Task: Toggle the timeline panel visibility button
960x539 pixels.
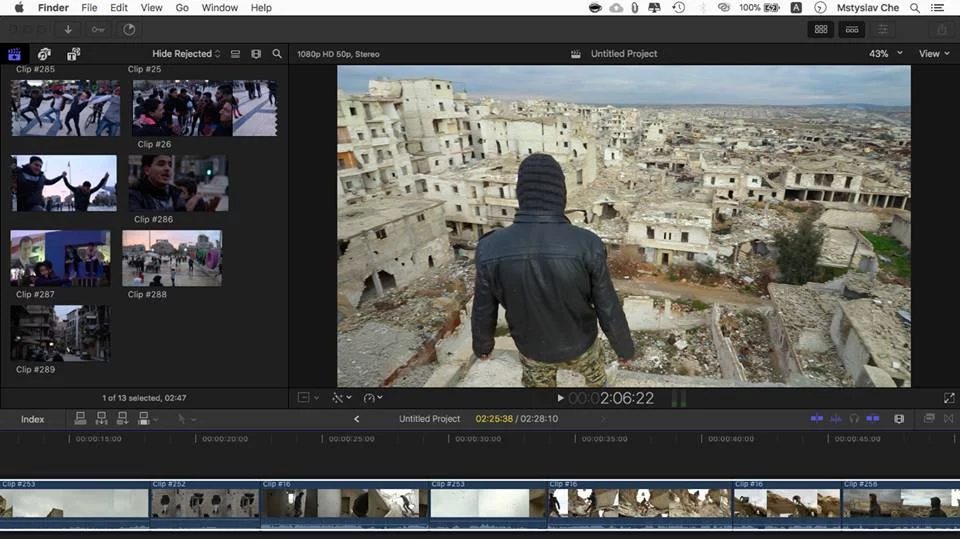Action: [852, 29]
